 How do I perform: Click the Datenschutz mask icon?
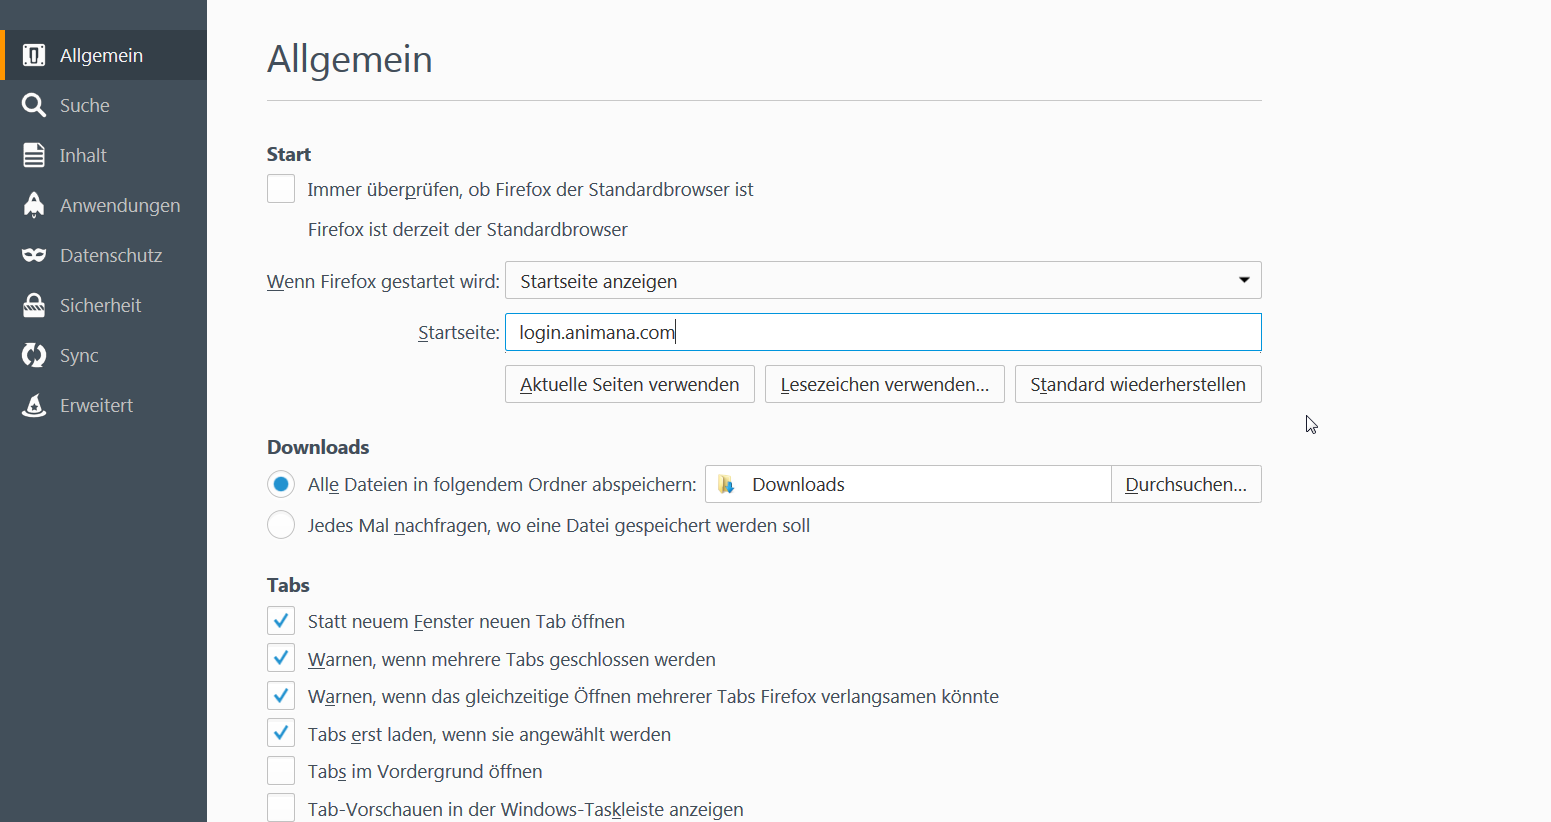(34, 255)
